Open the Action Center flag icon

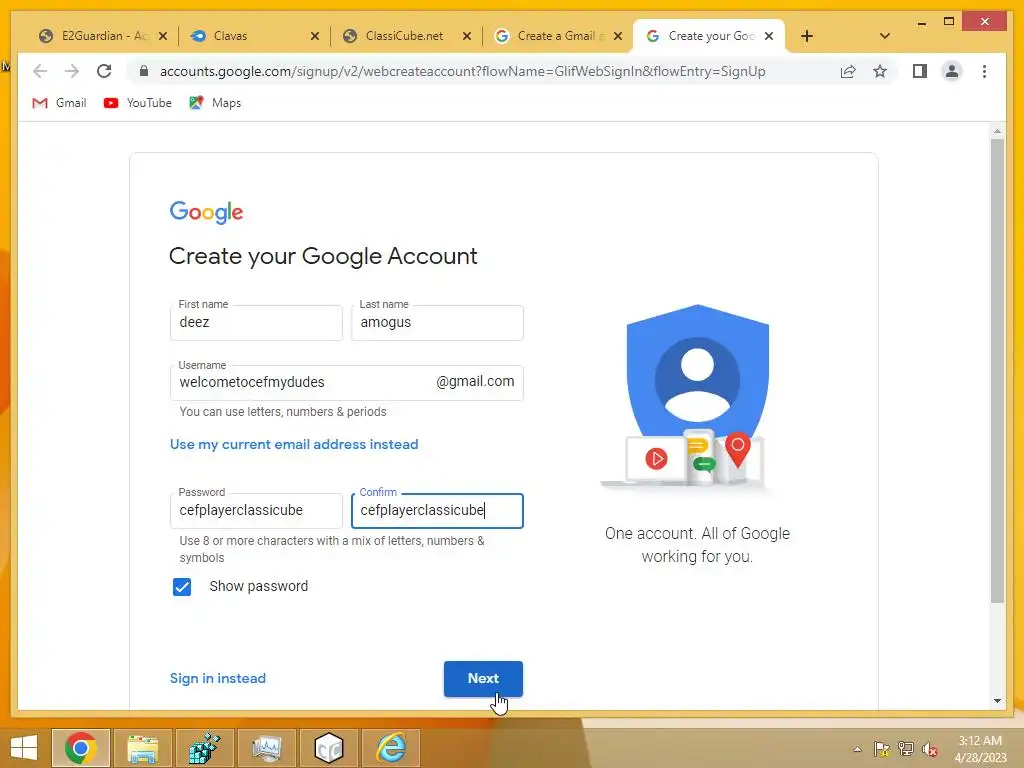pos(882,749)
